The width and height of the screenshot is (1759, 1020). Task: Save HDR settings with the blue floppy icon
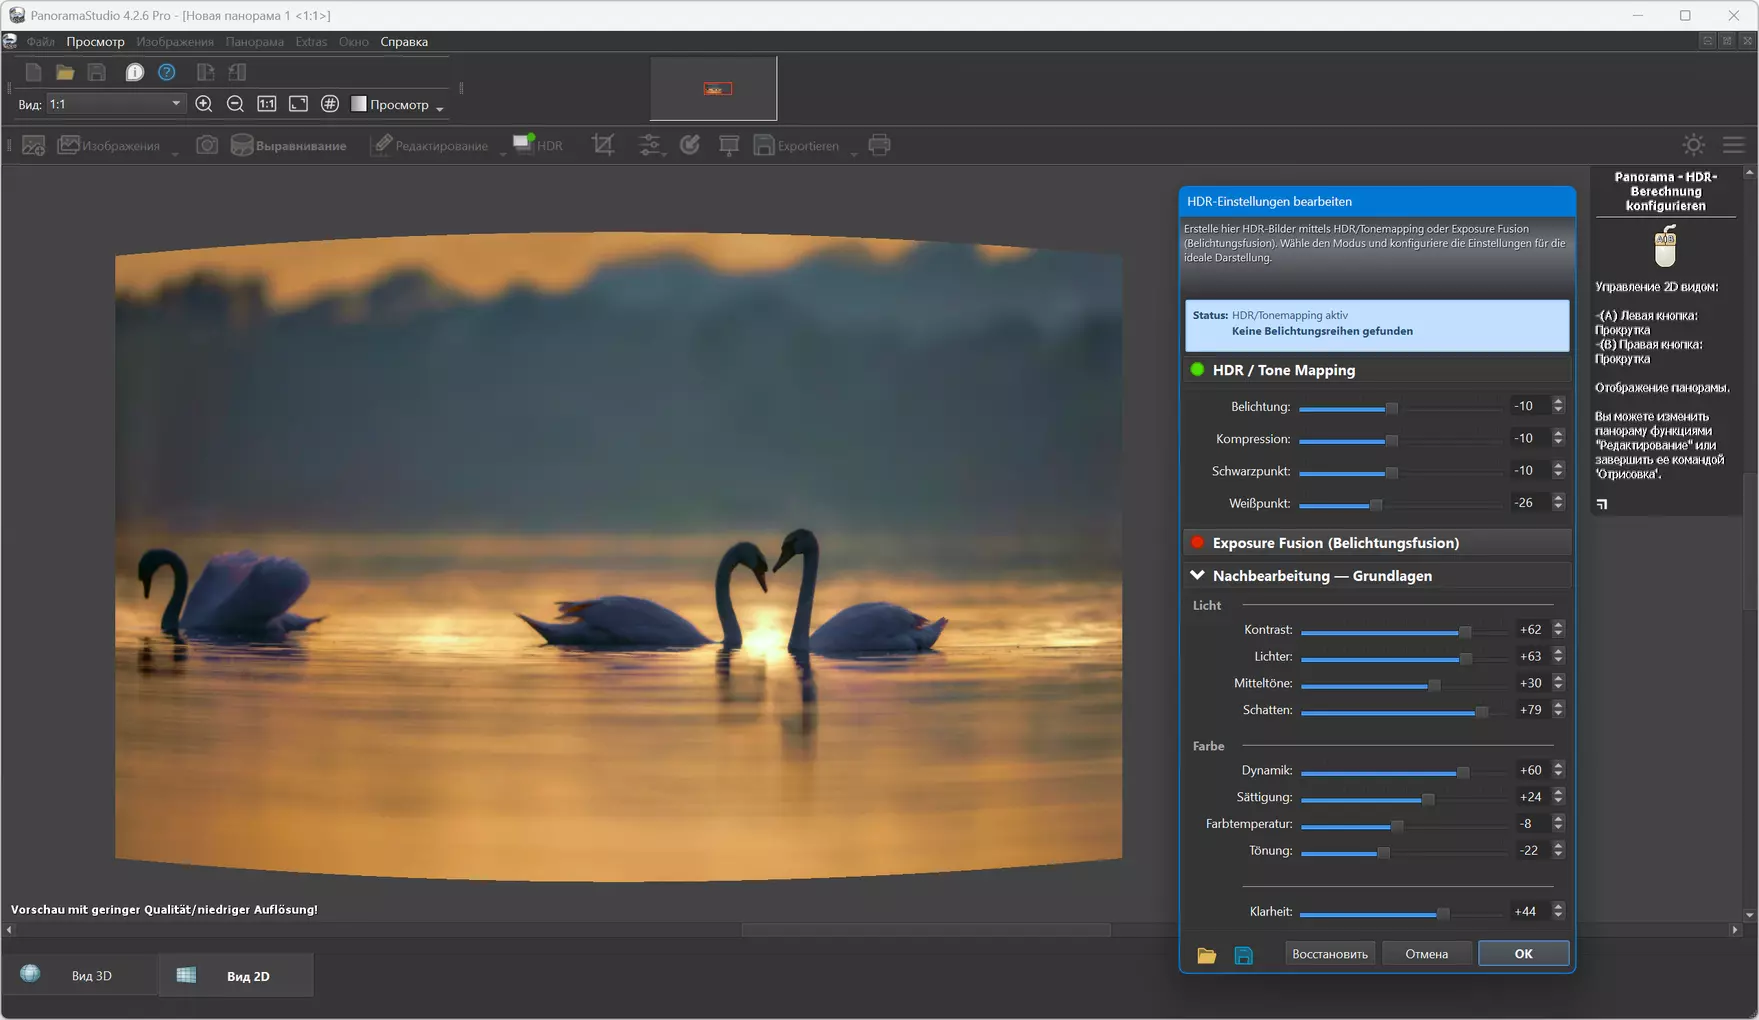pyautogui.click(x=1243, y=955)
